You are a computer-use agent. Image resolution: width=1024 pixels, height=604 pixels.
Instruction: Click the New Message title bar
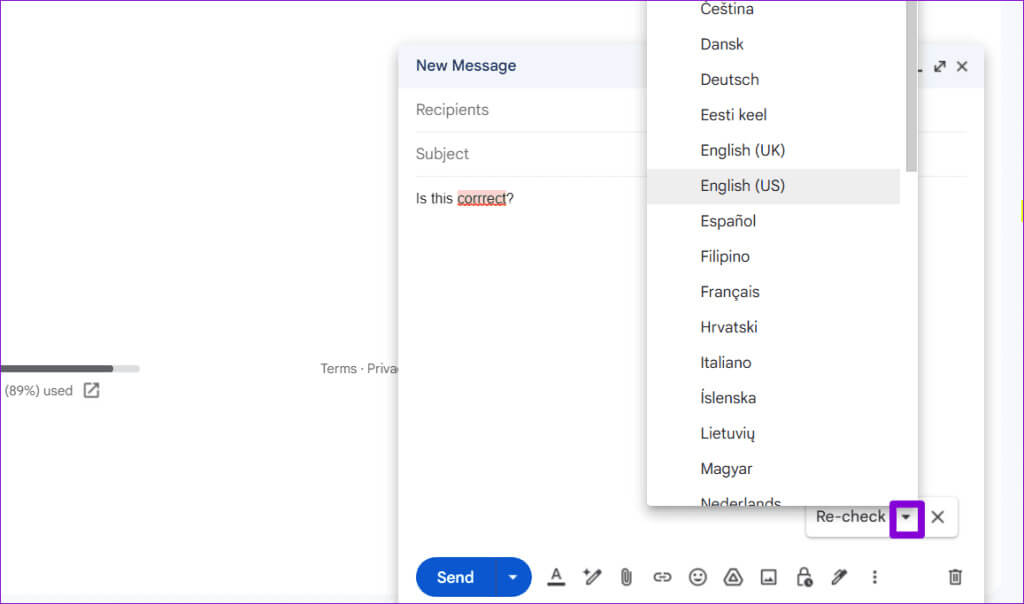(522, 66)
